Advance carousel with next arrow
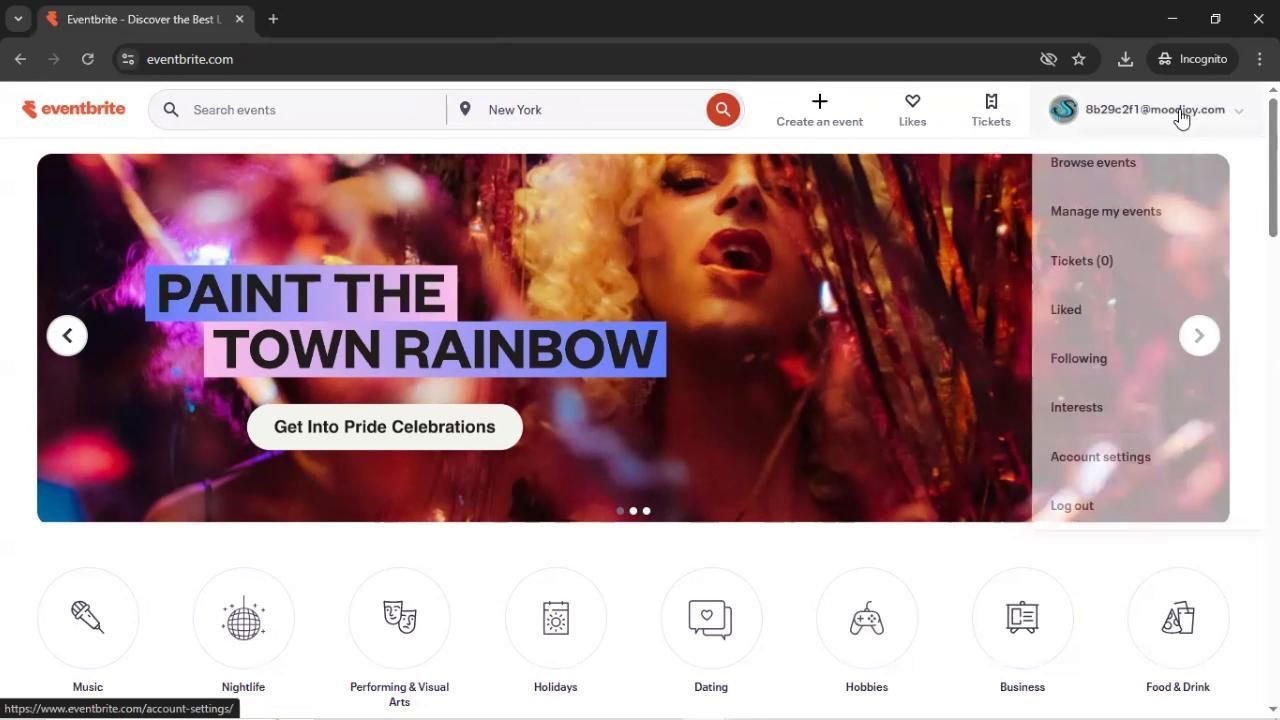The height and width of the screenshot is (720, 1280). click(1199, 336)
